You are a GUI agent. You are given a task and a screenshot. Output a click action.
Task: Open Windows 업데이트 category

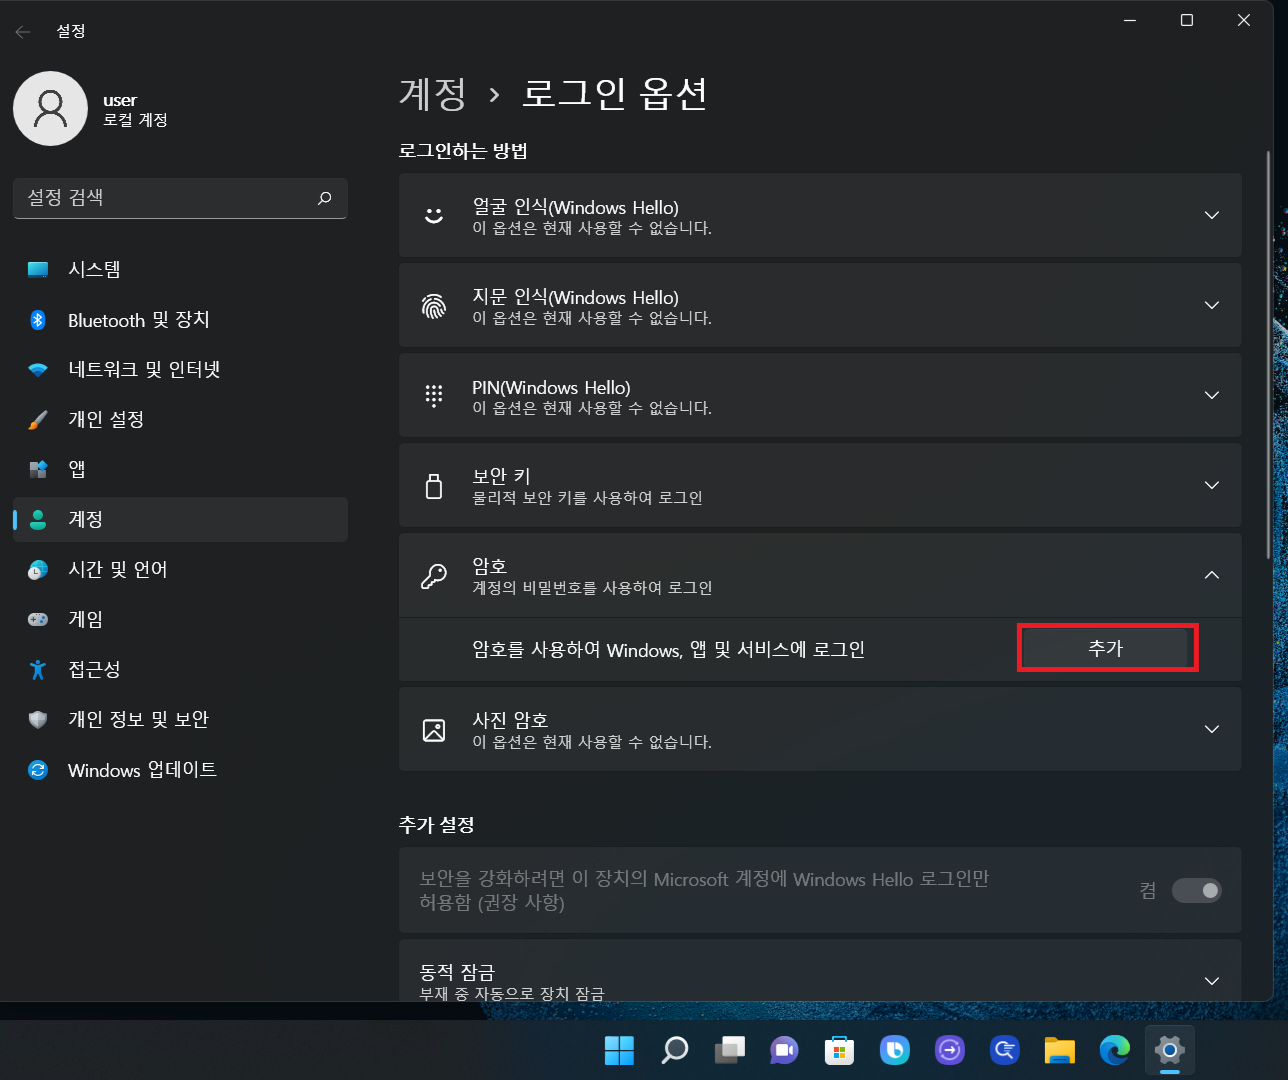click(180, 770)
